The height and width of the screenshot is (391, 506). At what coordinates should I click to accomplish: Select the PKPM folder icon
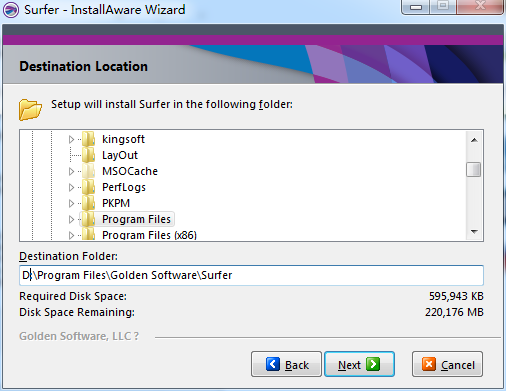89,203
